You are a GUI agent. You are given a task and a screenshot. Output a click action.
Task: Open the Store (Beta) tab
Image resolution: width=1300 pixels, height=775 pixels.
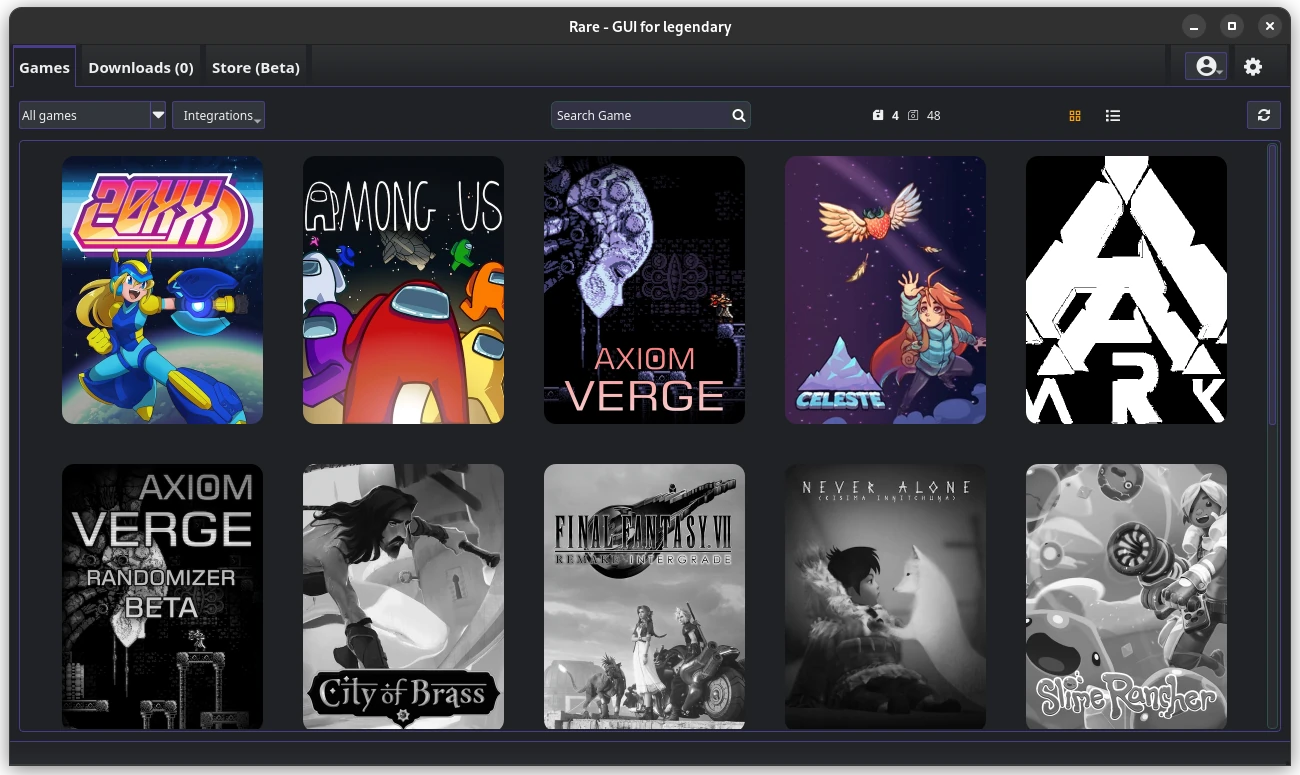click(256, 67)
